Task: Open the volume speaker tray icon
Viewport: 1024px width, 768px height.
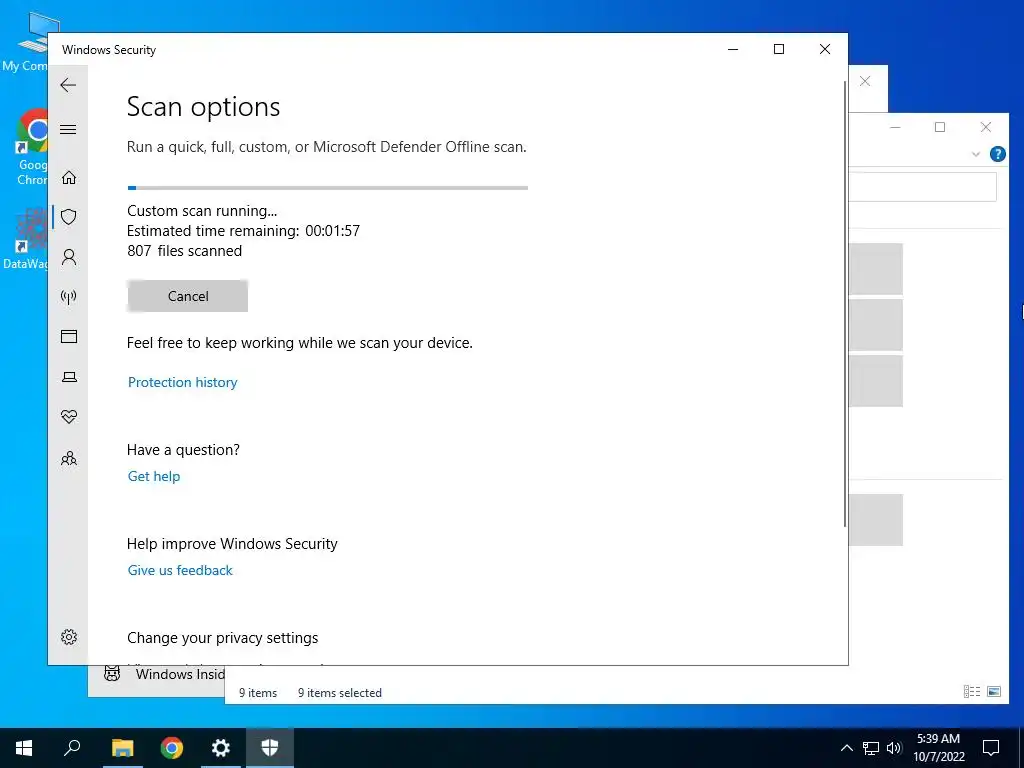Action: [x=894, y=748]
